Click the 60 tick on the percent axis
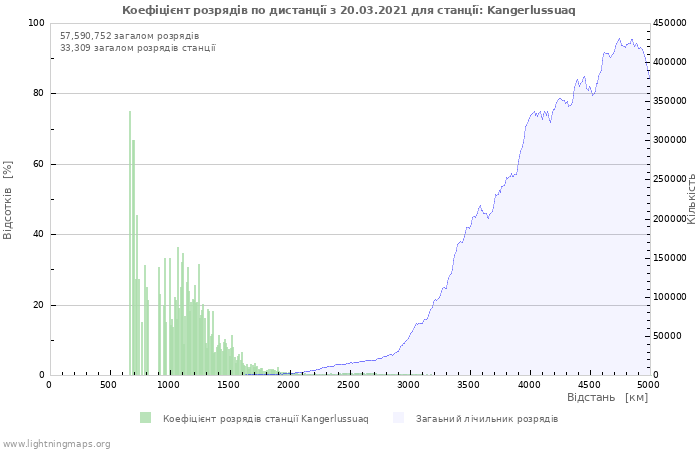Screen dimensions: 700x450 click(x=38, y=164)
